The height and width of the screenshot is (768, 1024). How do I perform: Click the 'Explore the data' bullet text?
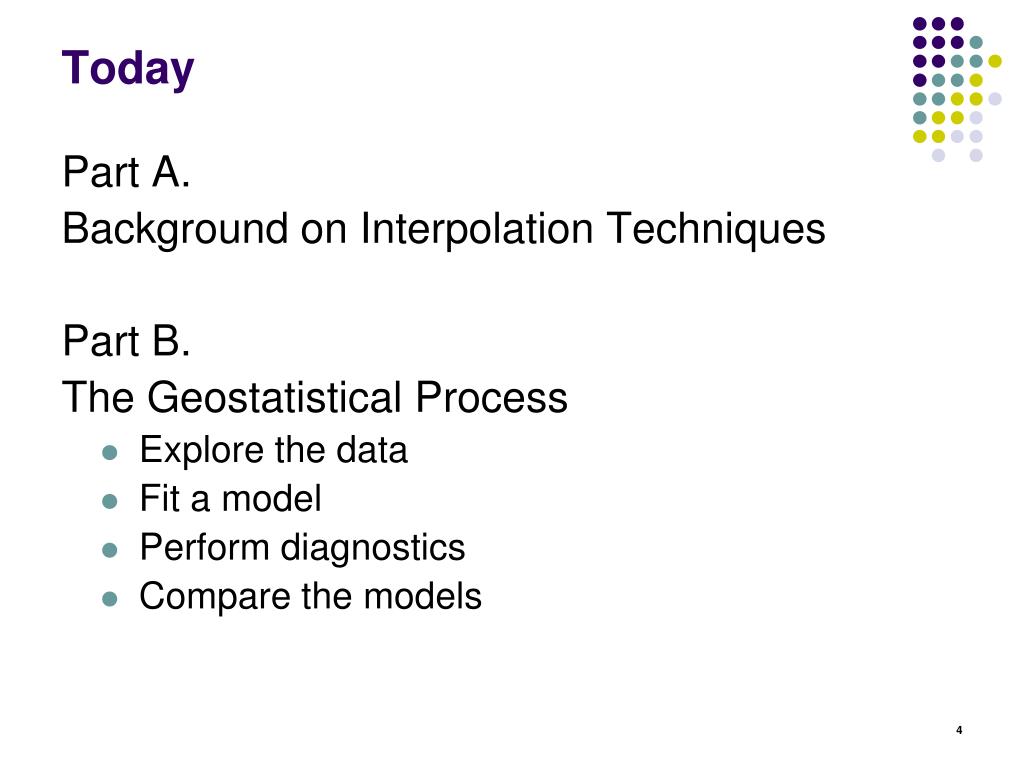pos(274,450)
